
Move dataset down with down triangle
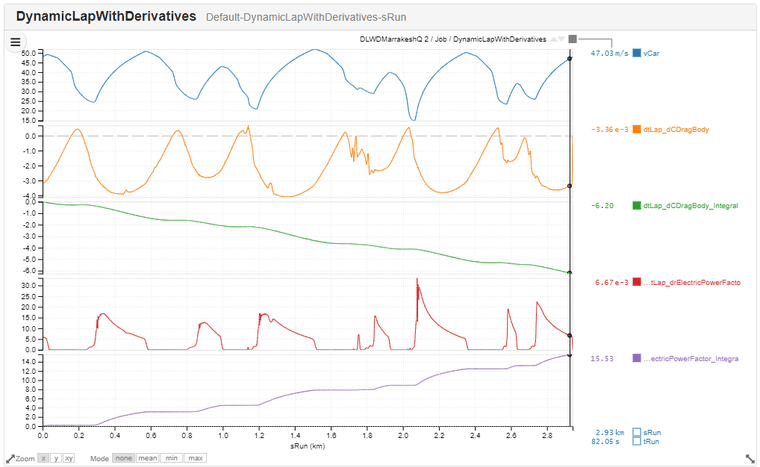(x=562, y=39)
